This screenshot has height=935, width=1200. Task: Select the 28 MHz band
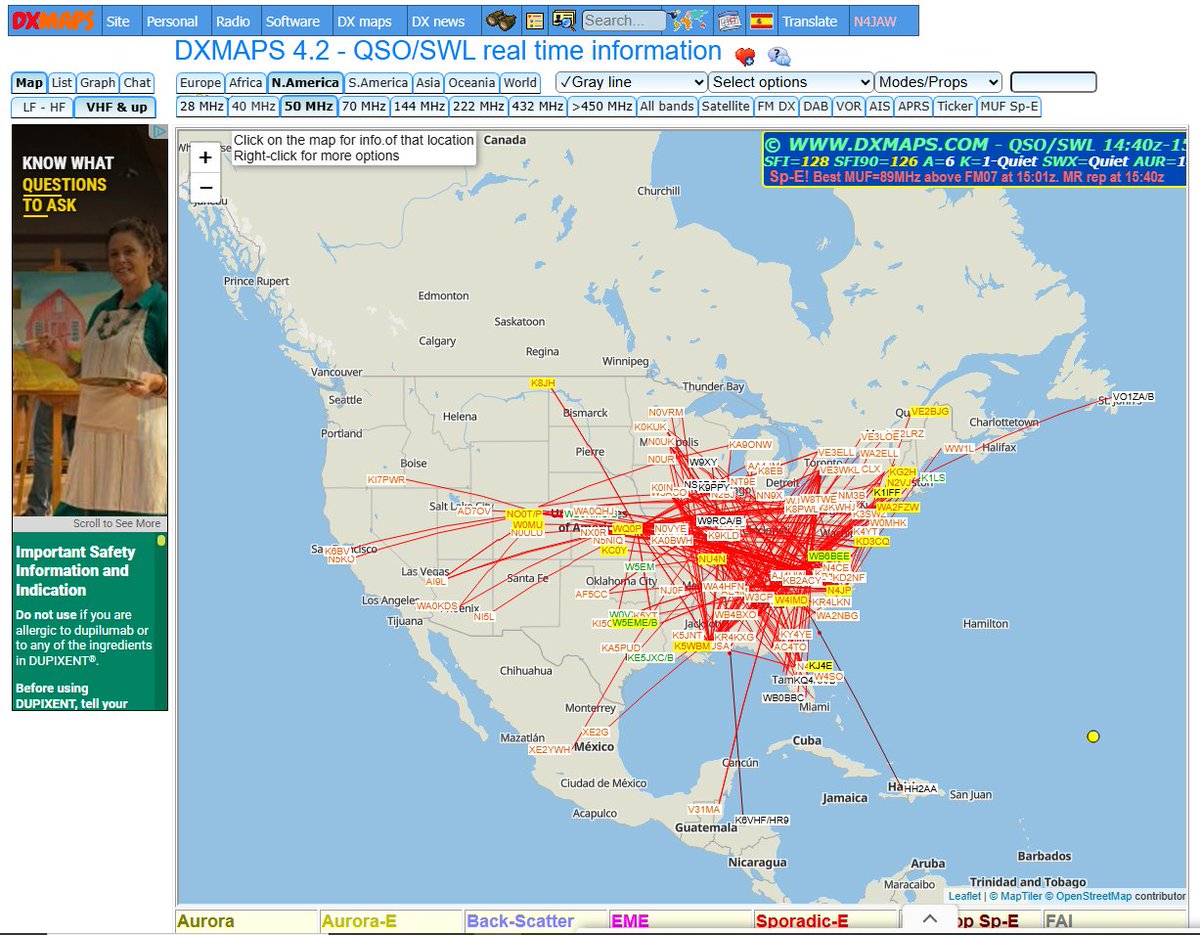(x=202, y=106)
